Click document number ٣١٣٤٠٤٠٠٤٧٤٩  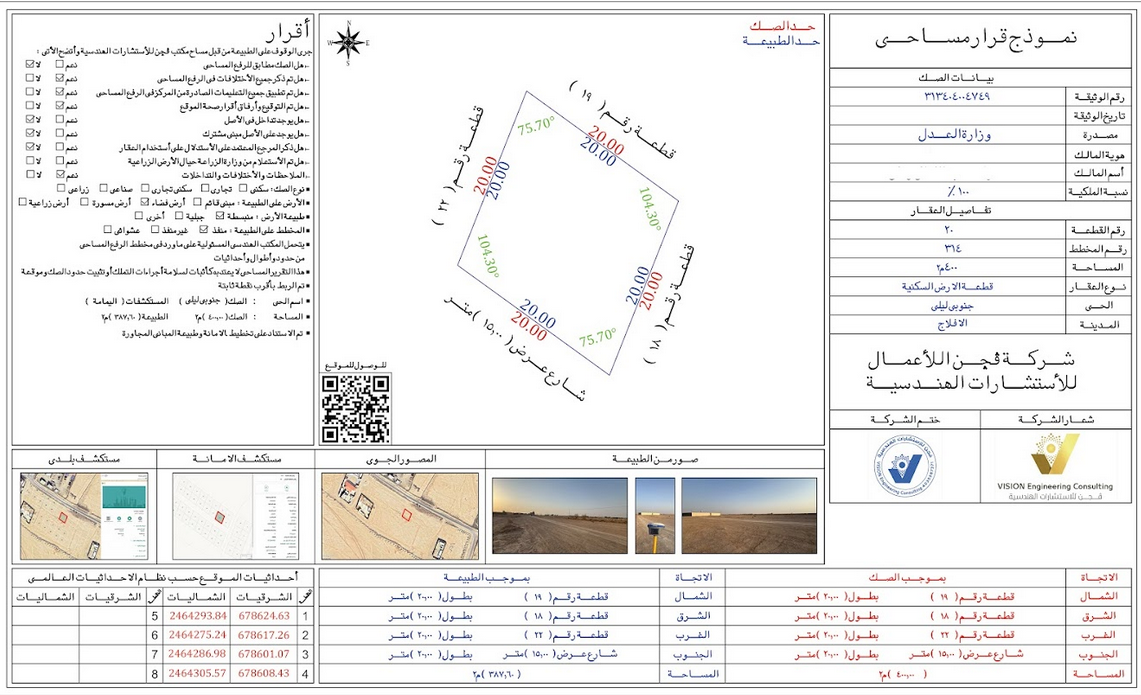957,96
